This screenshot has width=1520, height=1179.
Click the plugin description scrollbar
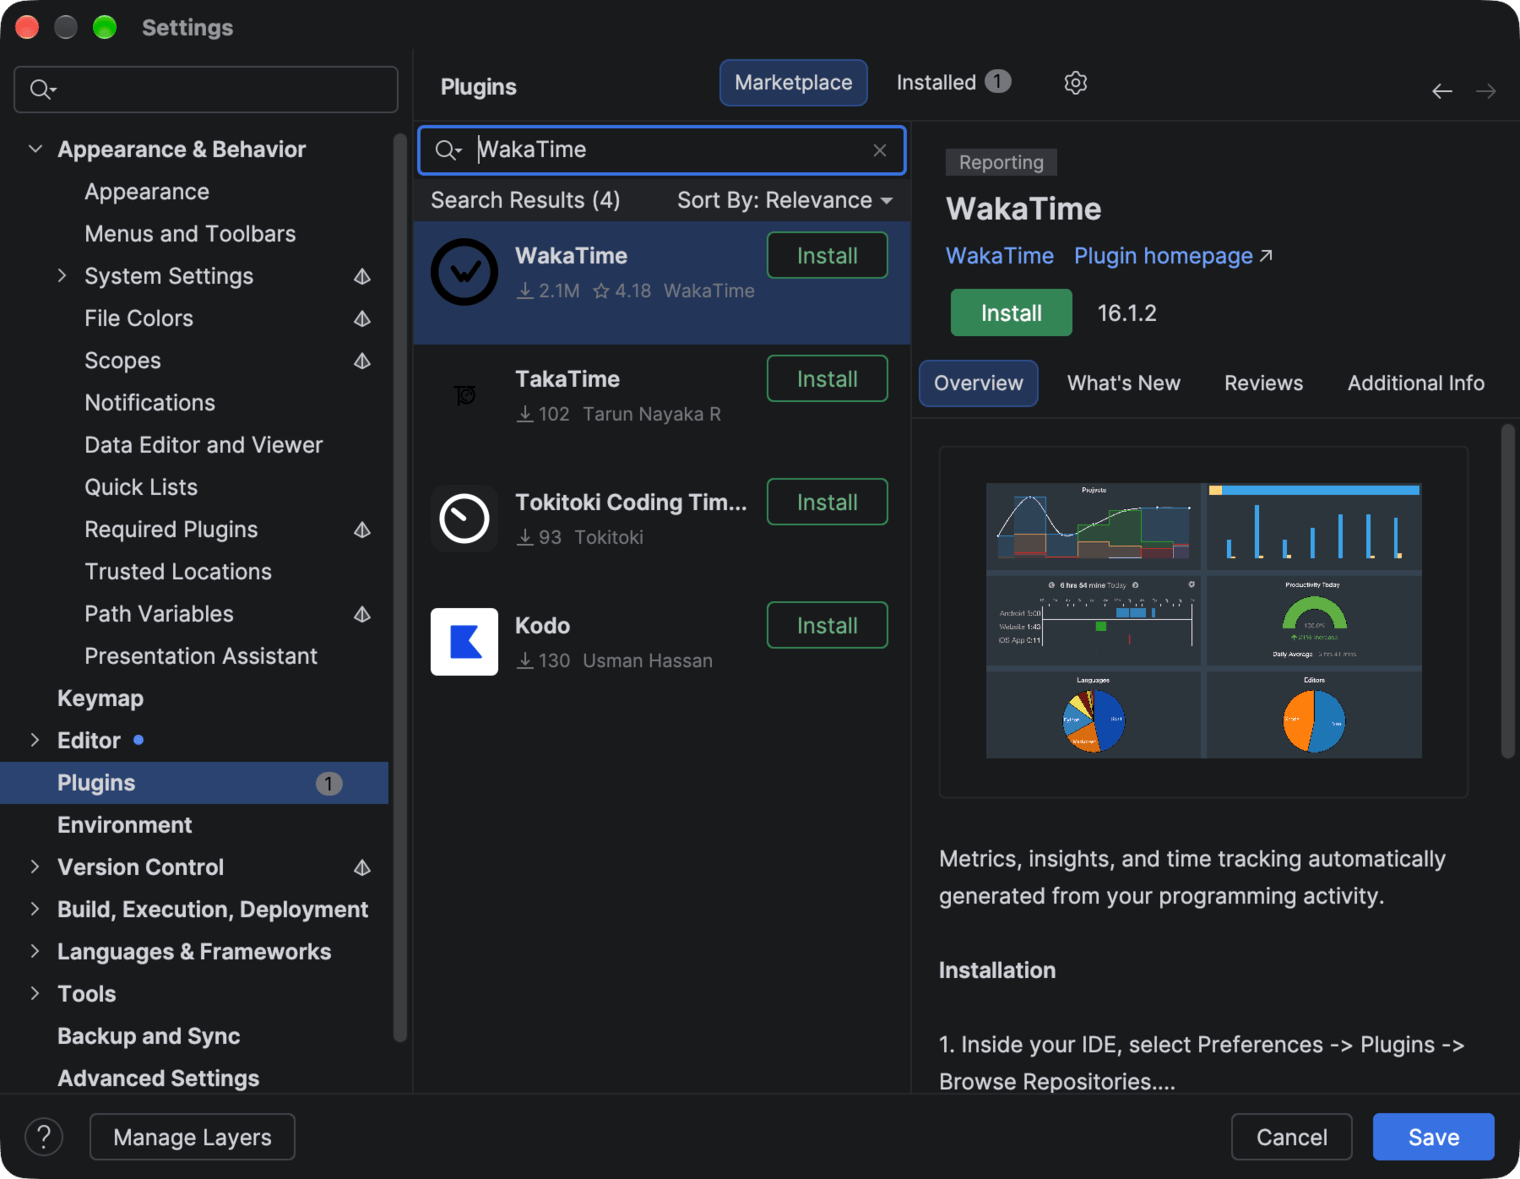click(x=1508, y=592)
